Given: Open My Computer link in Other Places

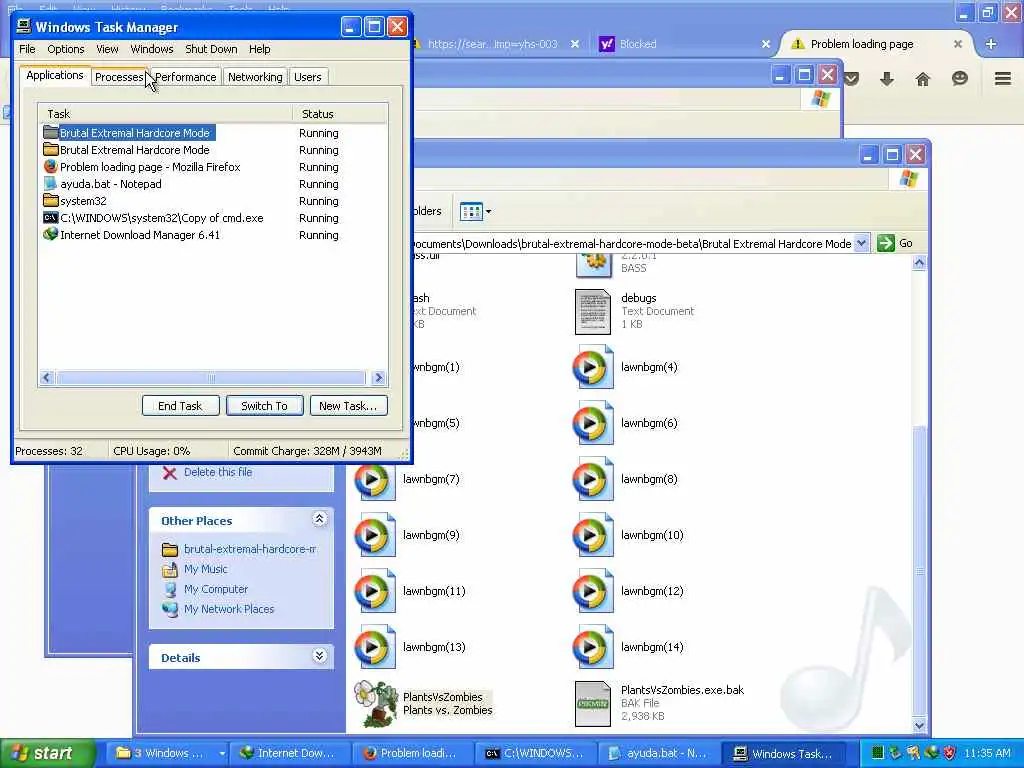Looking at the screenshot, I should coord(216,589).
